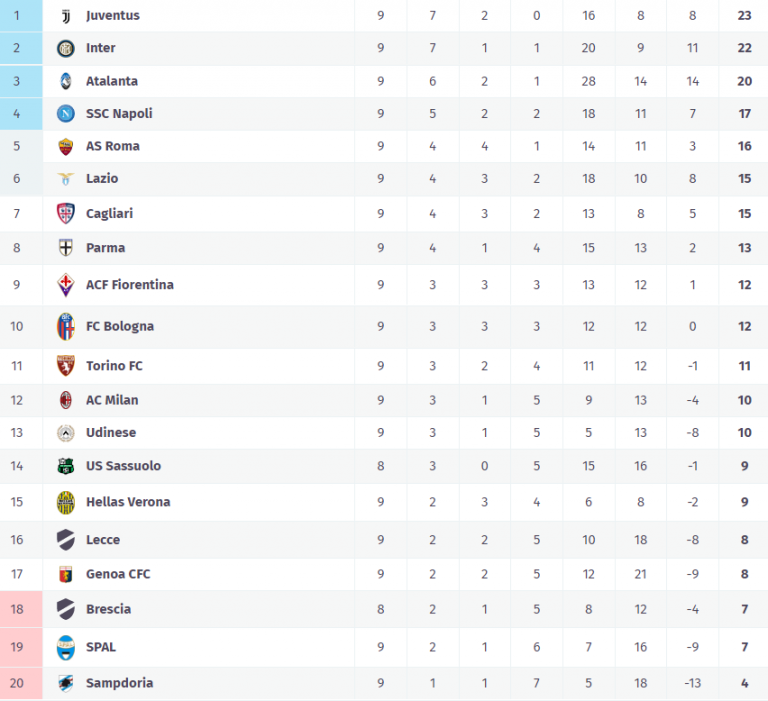
Task: Click the Sampdoria crest icon
Action: coord(66,683)
